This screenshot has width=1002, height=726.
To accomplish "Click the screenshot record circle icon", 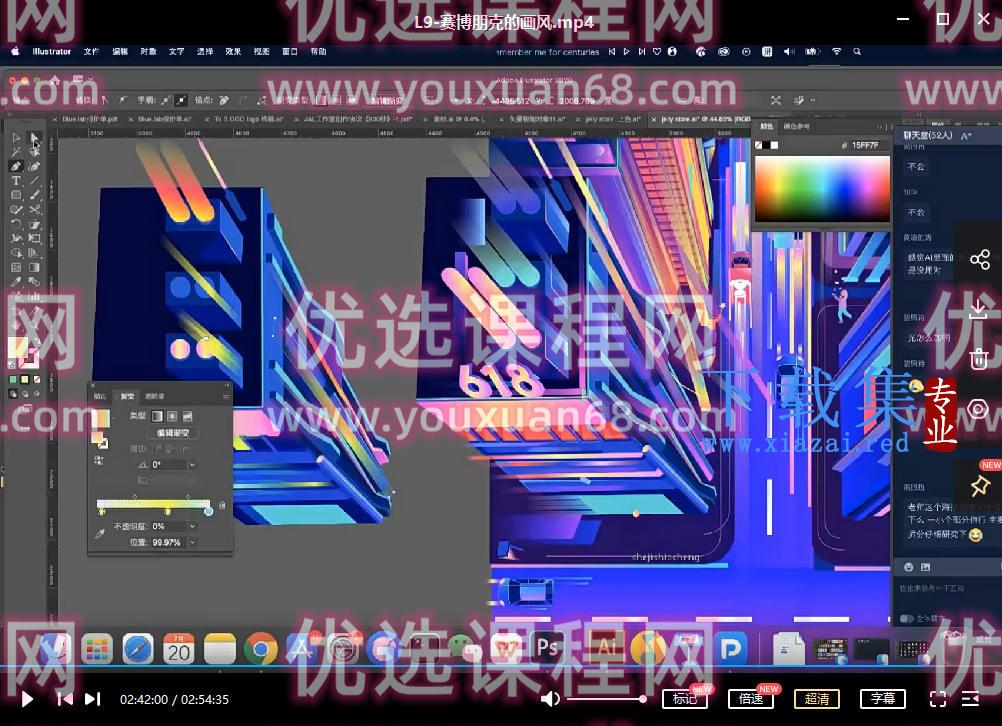I will click(x=978, y=409).
